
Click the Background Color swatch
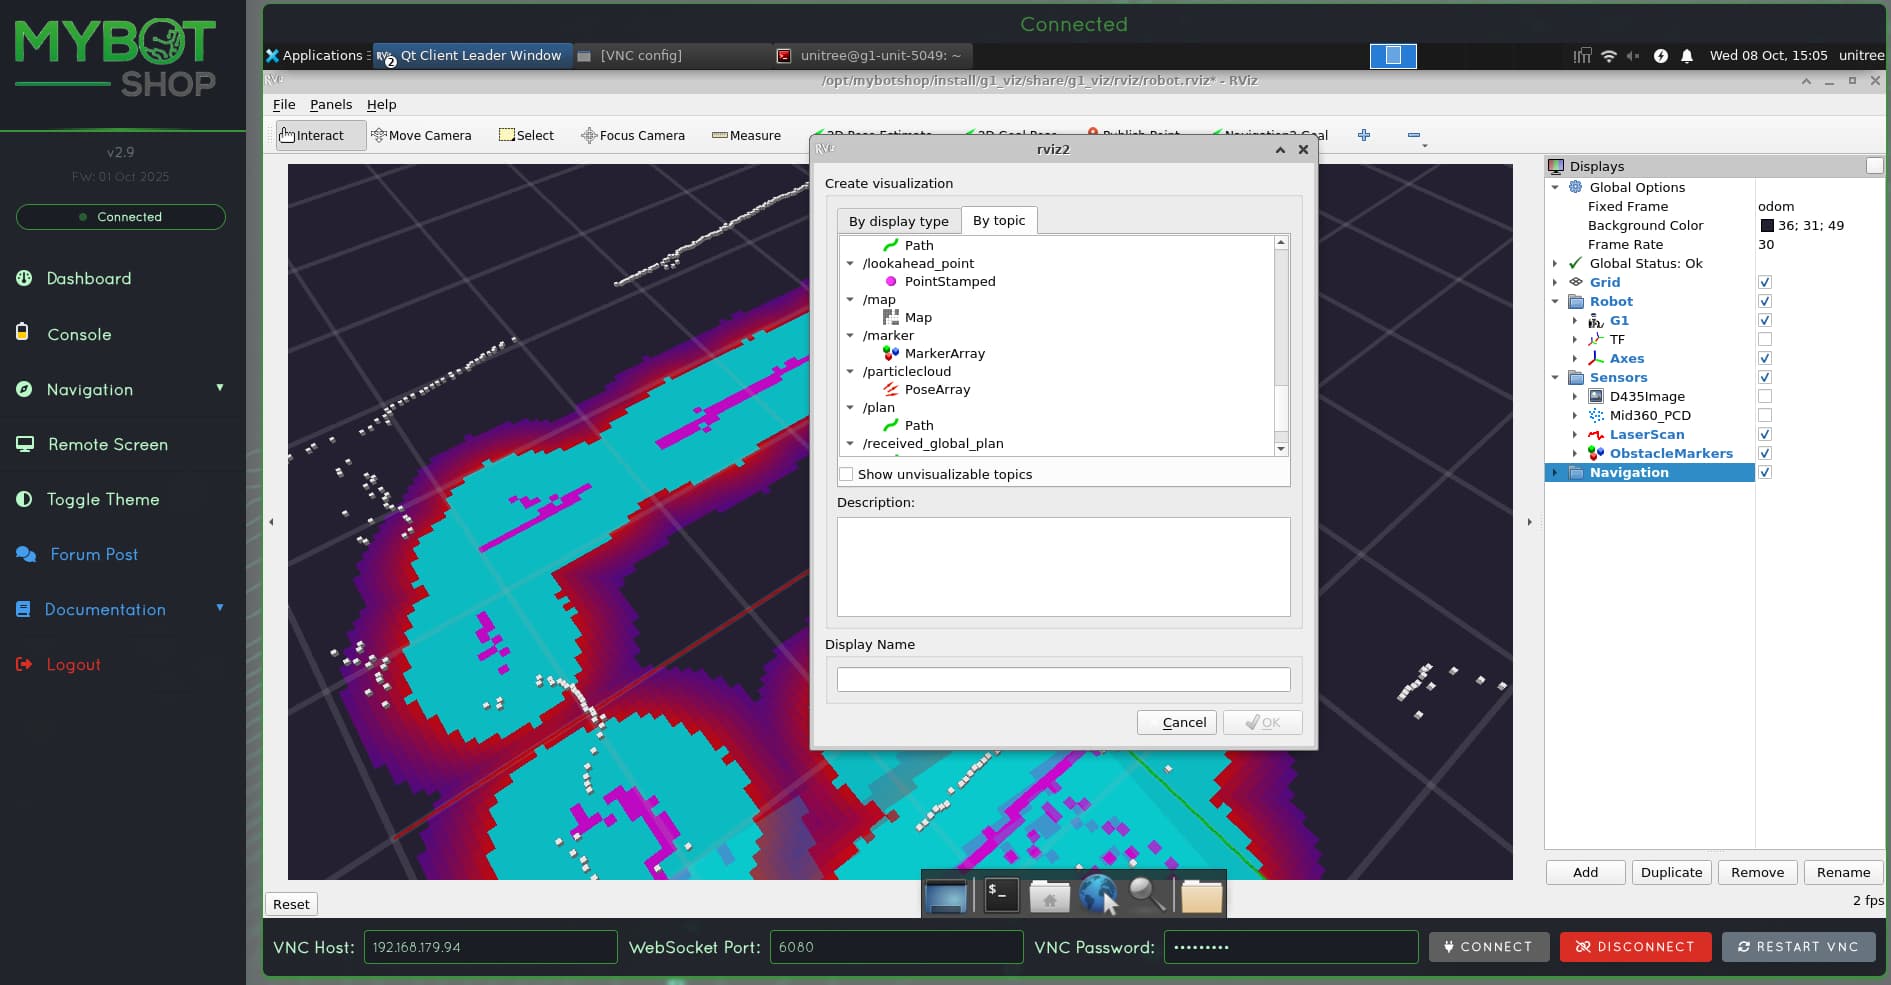(1767, 225)
